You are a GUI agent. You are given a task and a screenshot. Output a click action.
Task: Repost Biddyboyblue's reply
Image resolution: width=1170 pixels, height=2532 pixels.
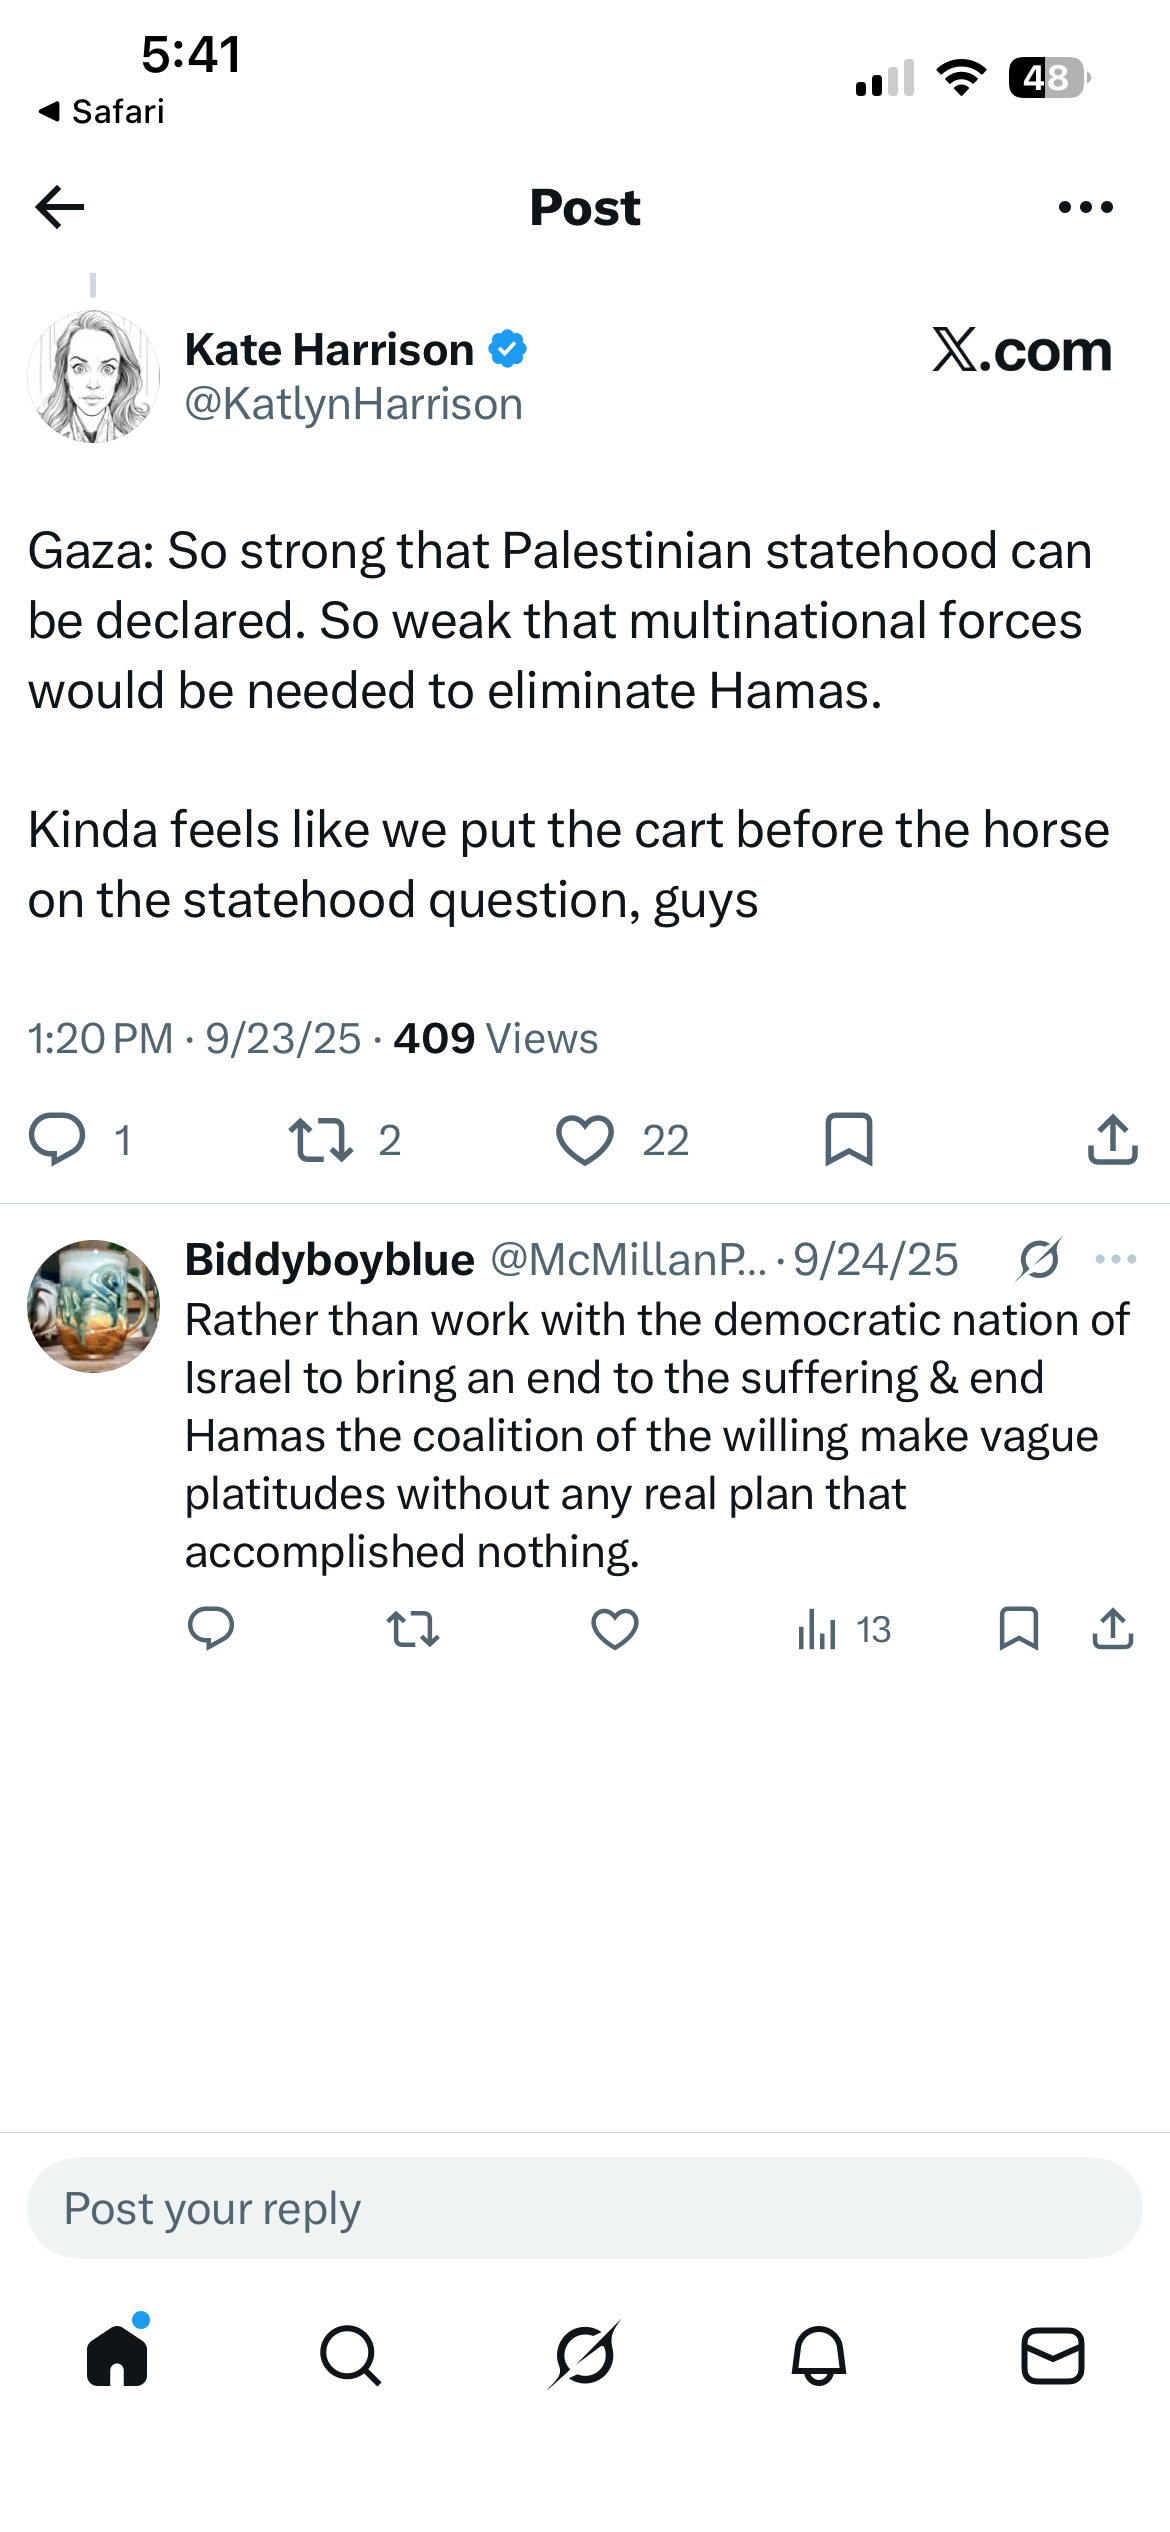coord(413,1629)
